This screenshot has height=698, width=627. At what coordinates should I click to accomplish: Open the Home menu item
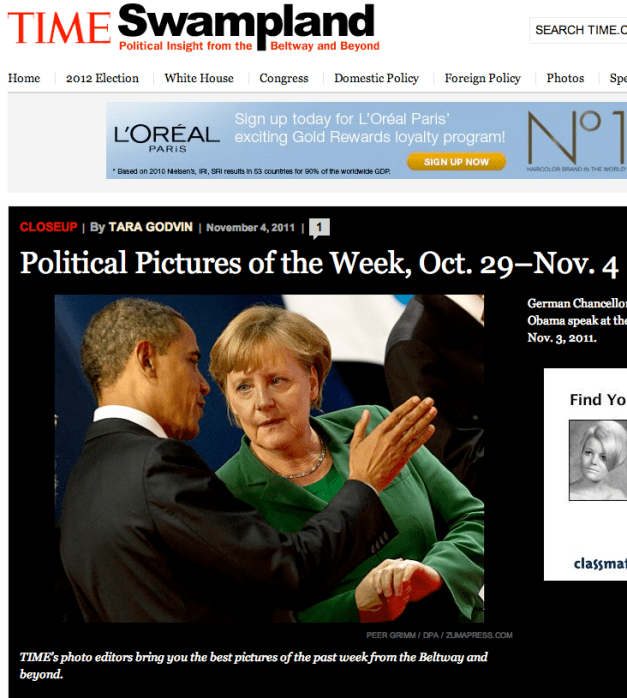click(24, 78)
